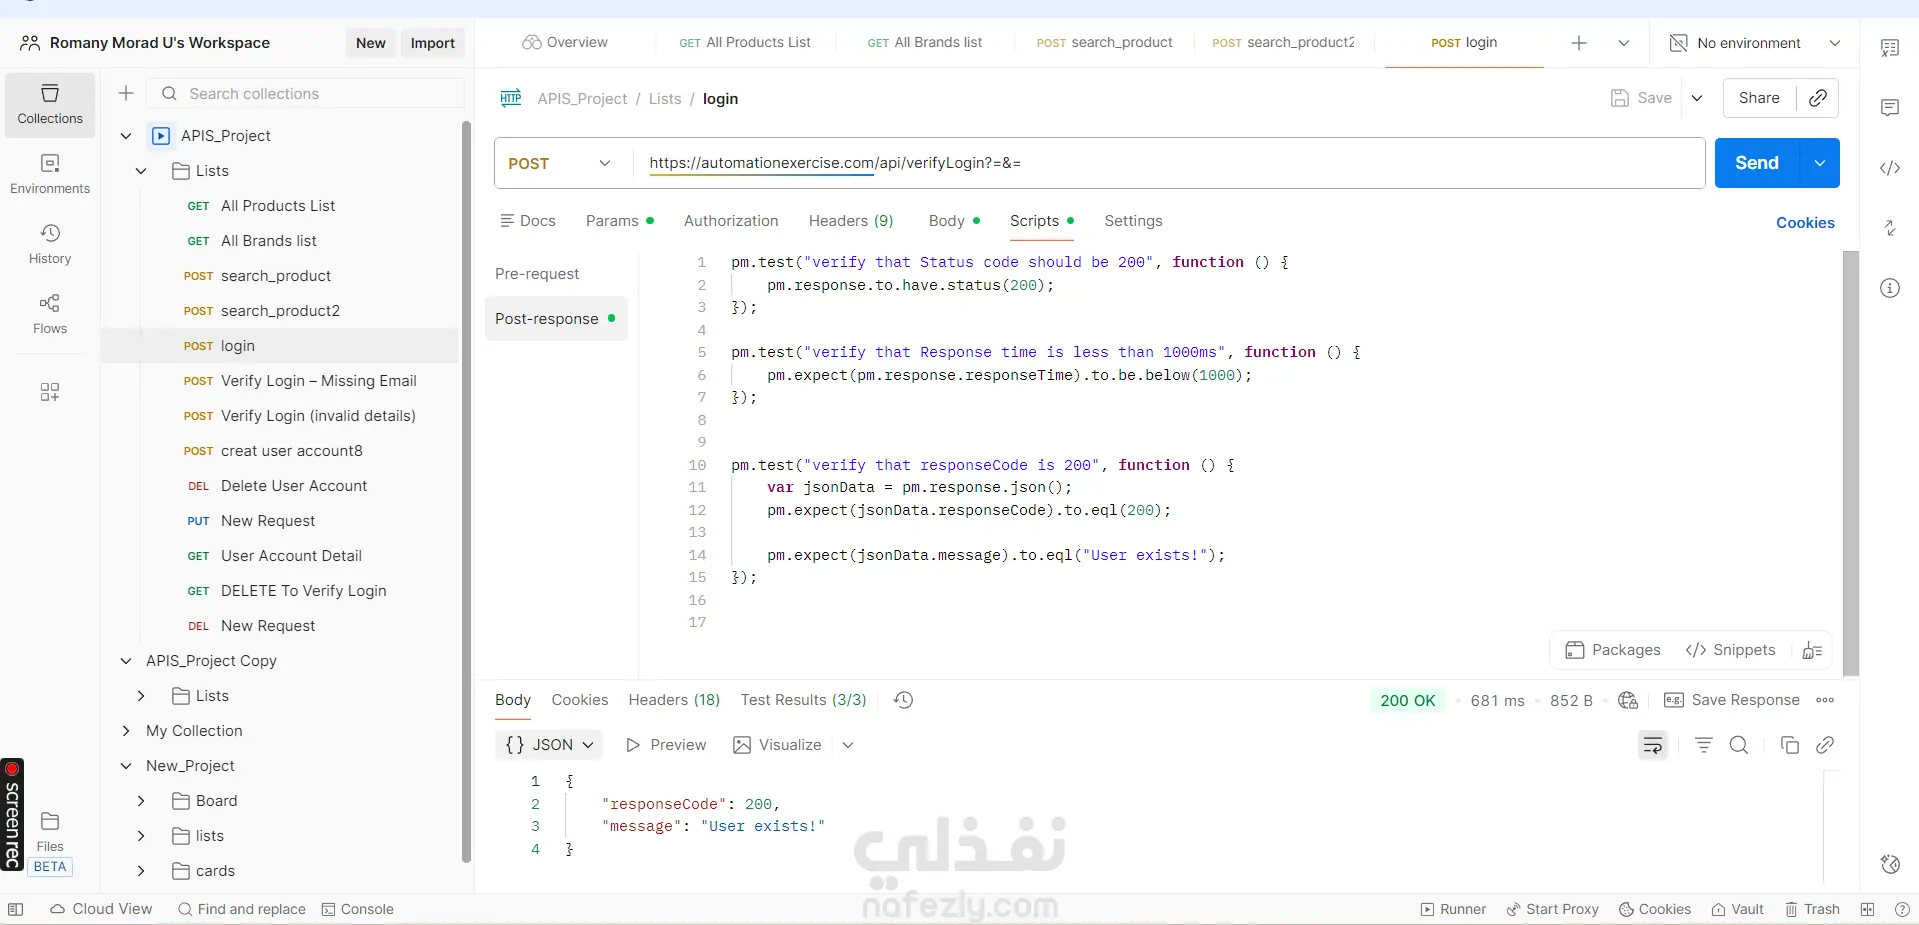Open the related requests icon in right sidebar

point(1889,228)
